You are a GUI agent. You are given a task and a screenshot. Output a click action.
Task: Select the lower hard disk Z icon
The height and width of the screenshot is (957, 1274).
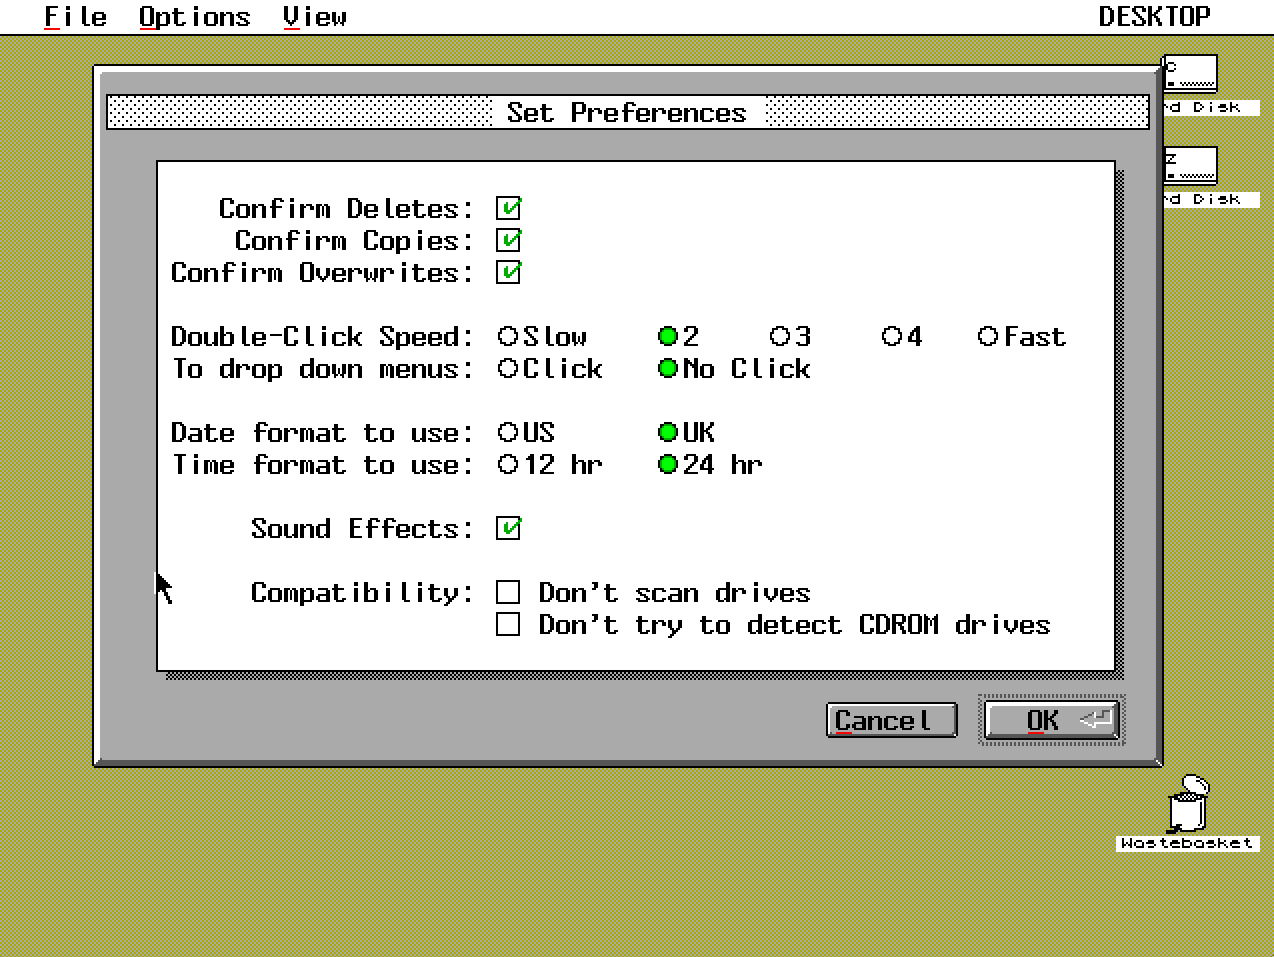1191,166
